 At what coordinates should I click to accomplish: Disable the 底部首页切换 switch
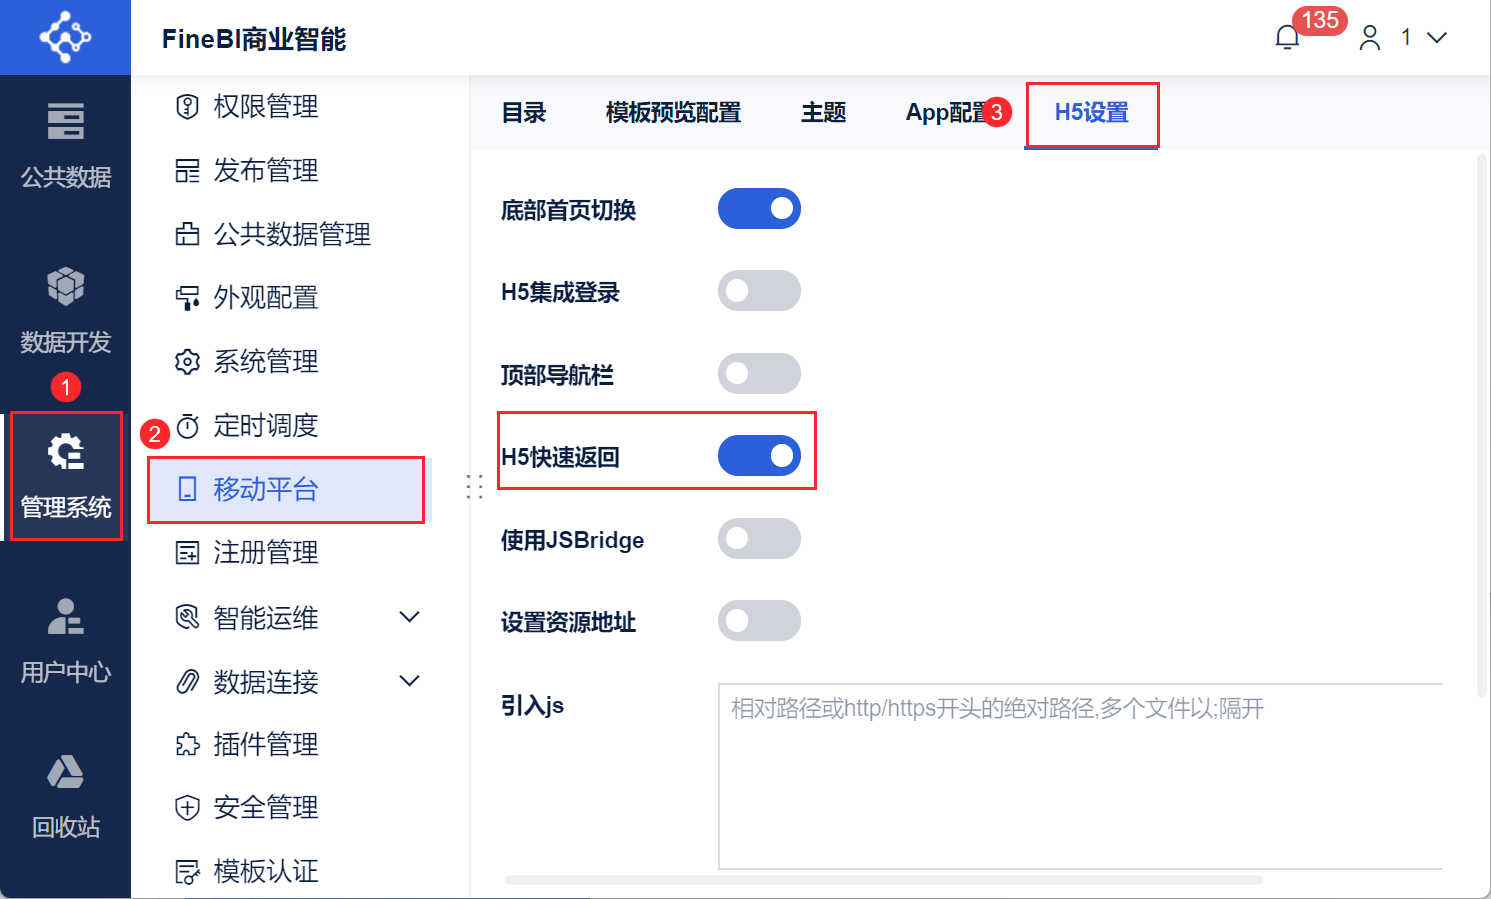pos(759,209)
